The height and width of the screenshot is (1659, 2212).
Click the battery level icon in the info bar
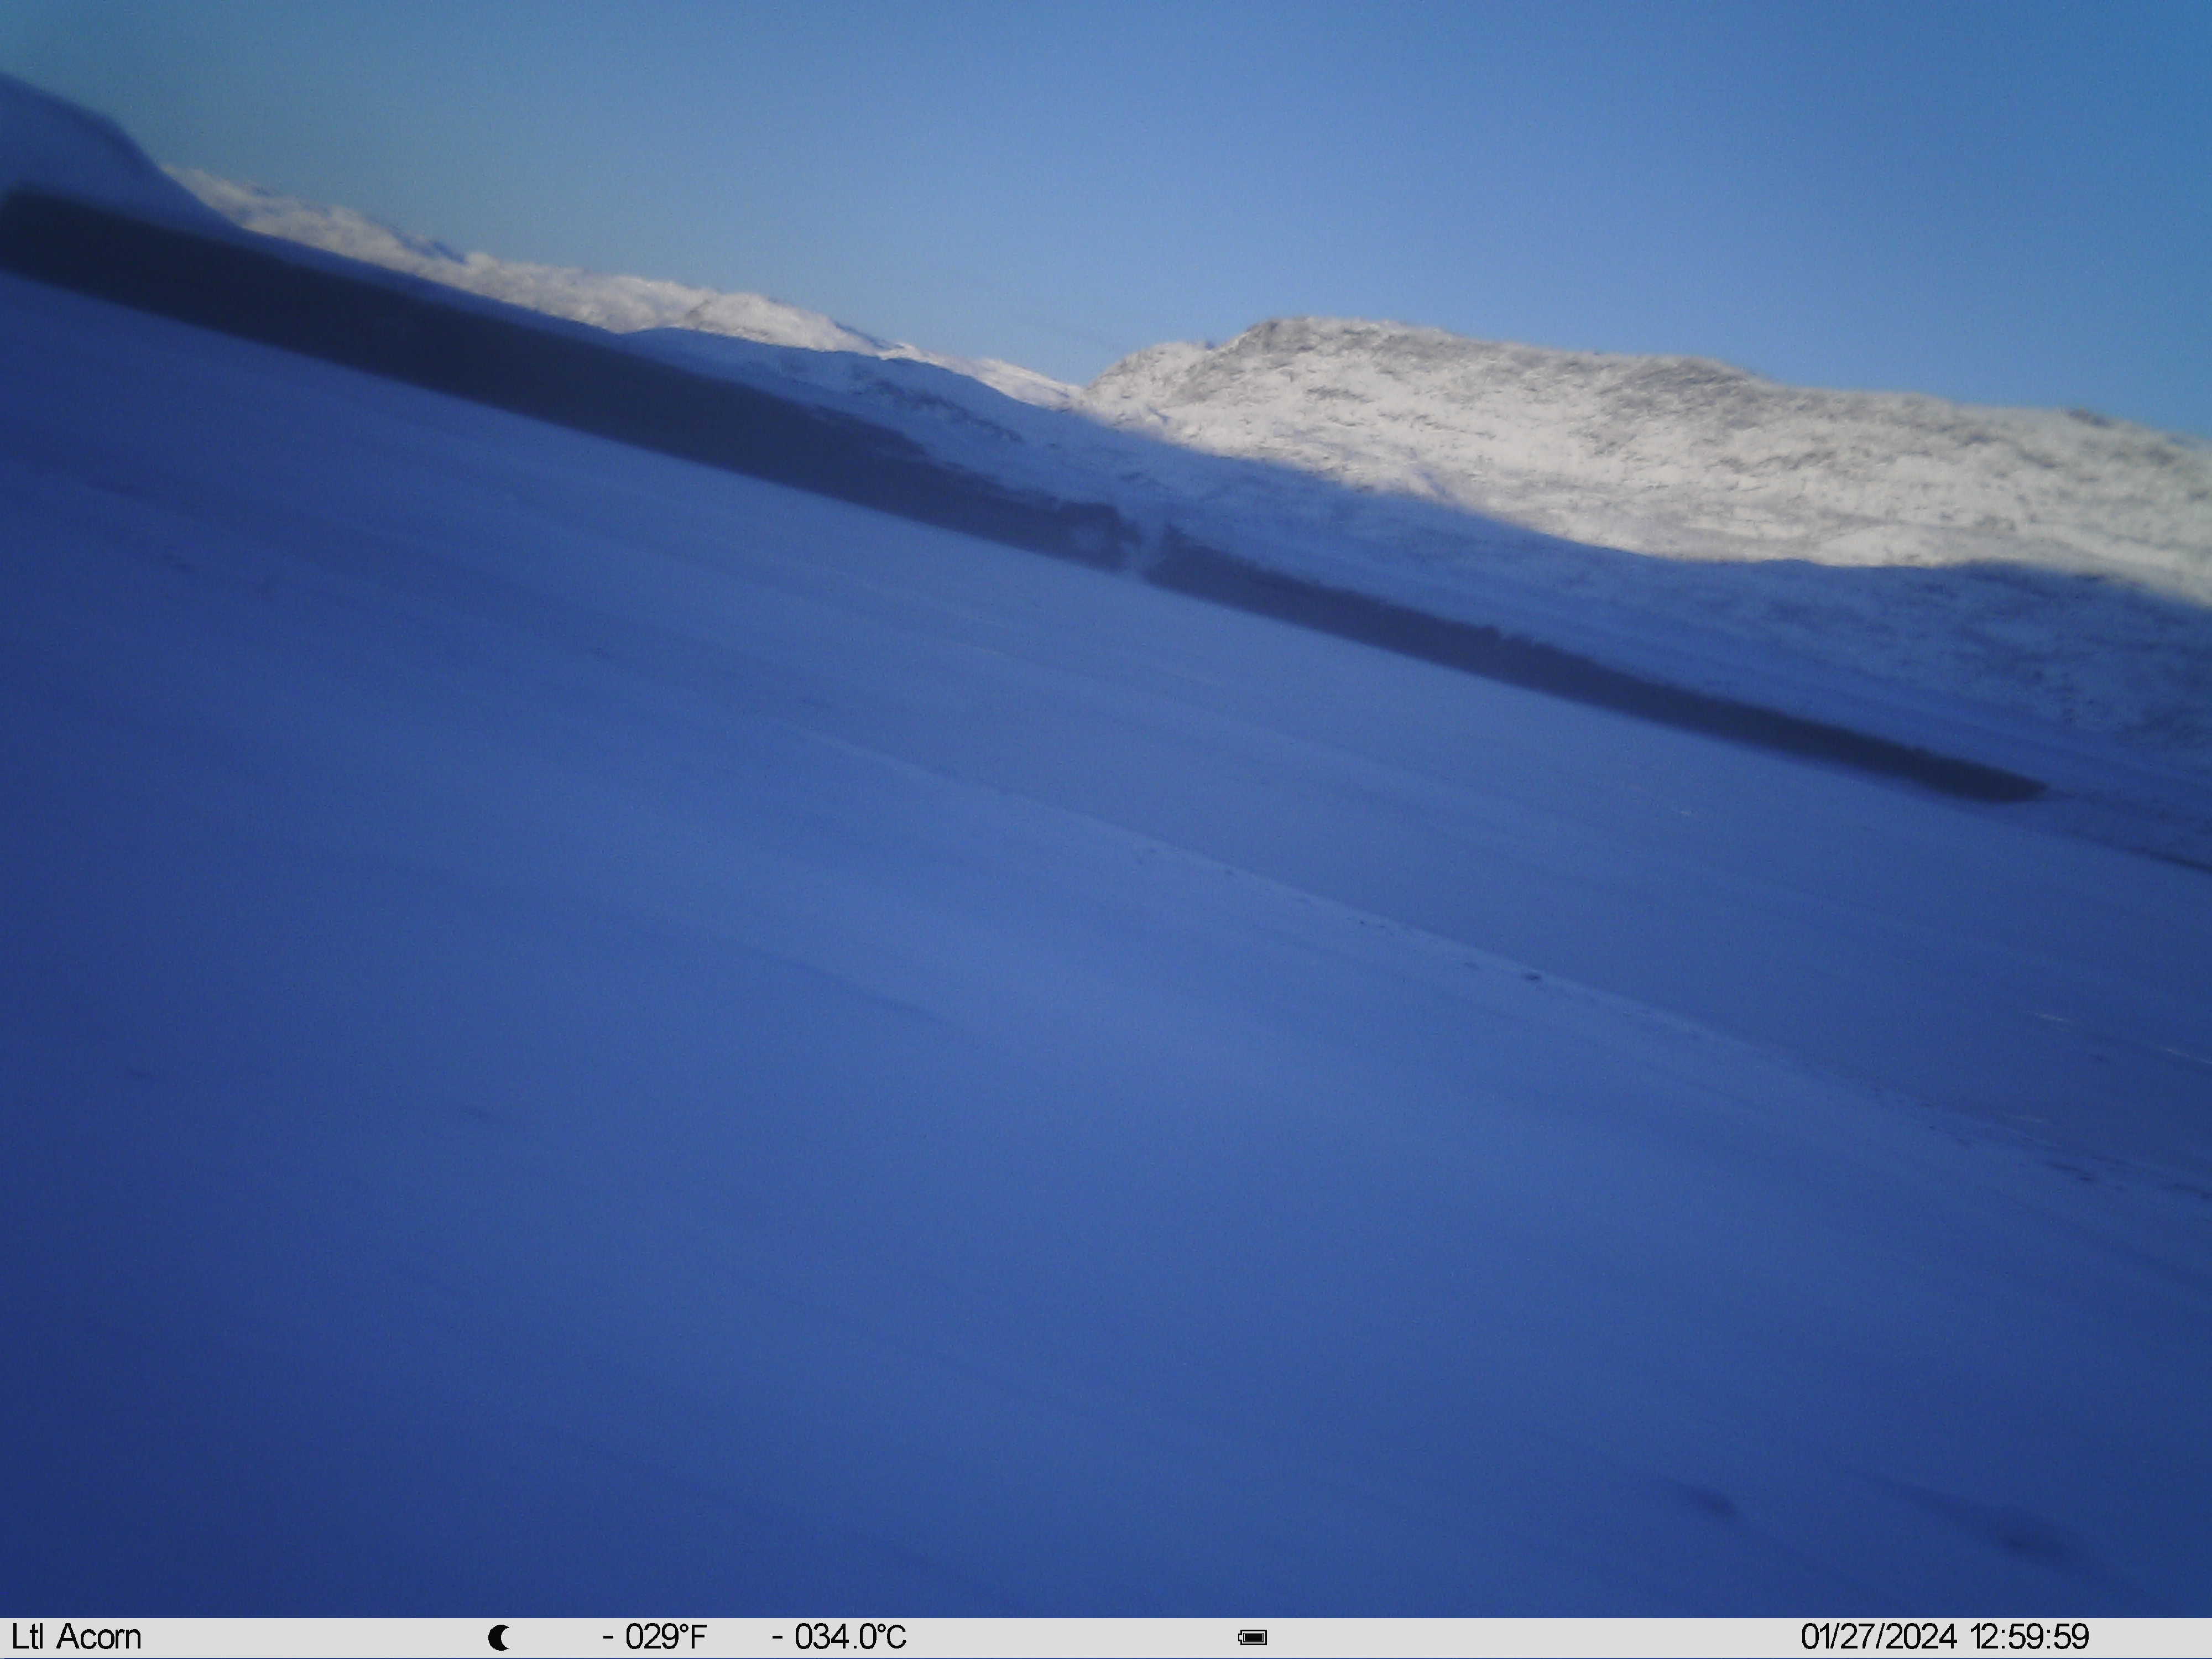point(1252,1637)
